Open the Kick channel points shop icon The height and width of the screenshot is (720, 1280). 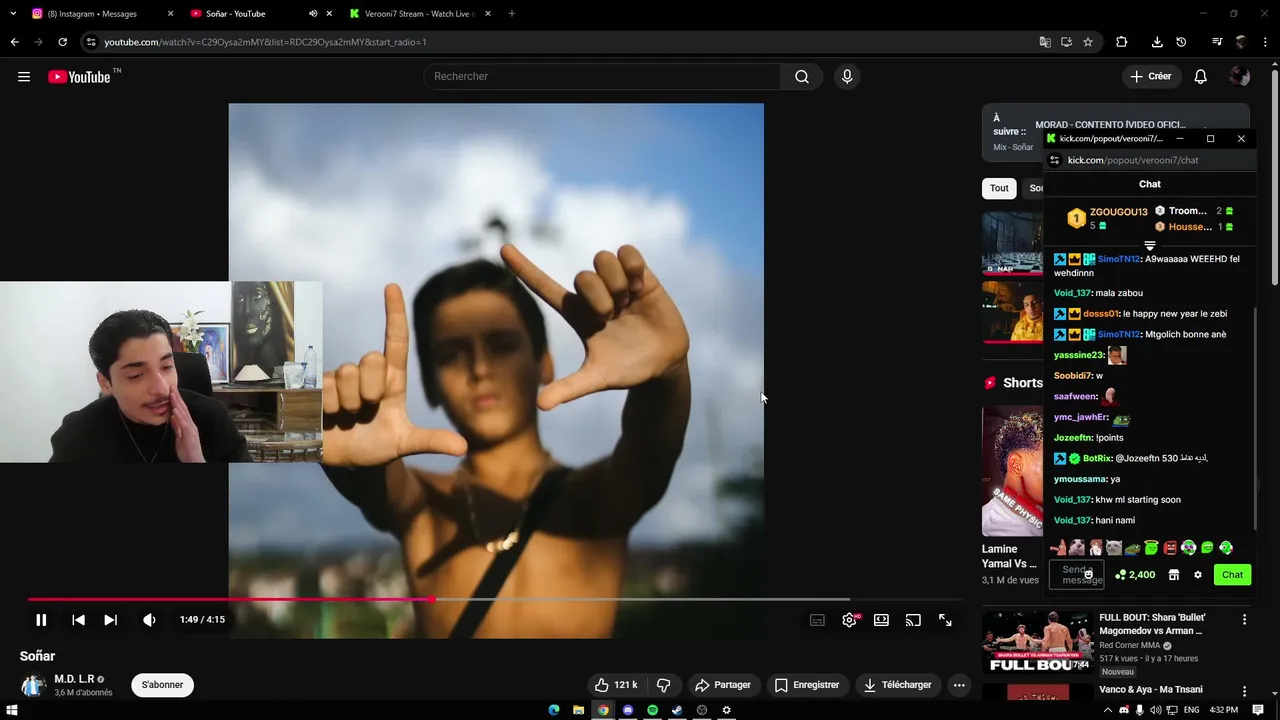[1174, 575]
